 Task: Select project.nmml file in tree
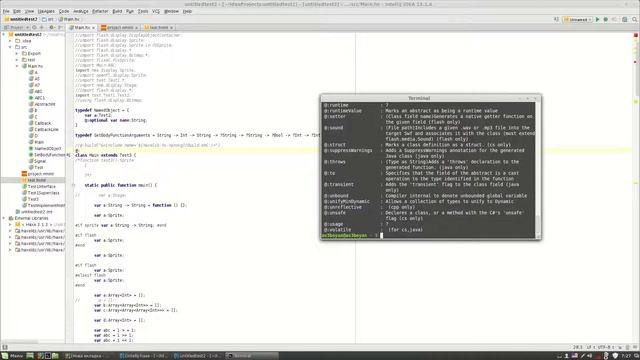(38, 174)
